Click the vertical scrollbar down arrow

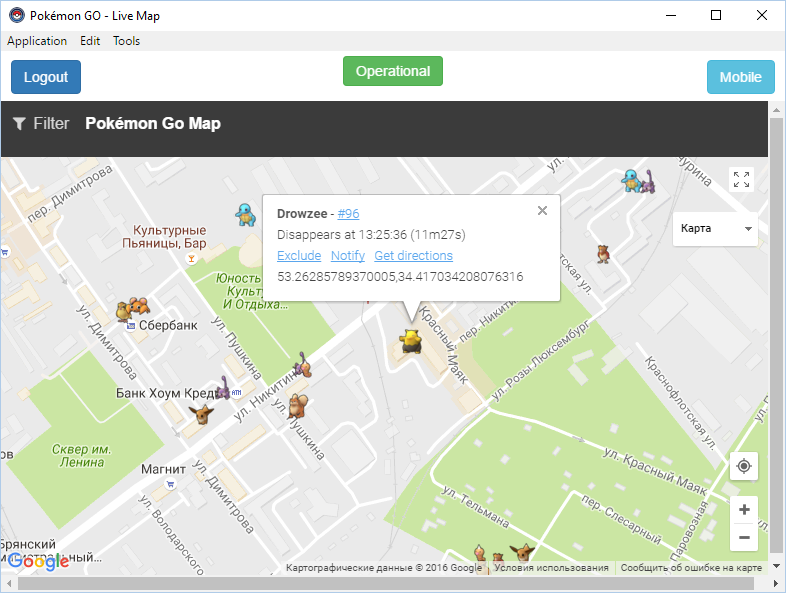pos(776,566)
